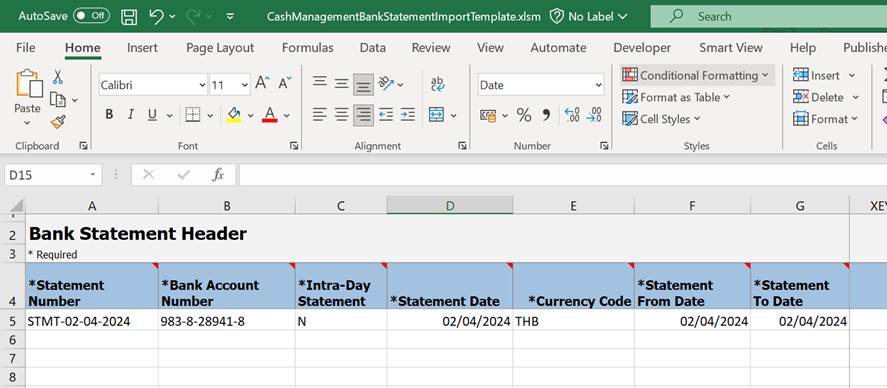Click the Save floppy disk icon
The image size is (887, 388).
click(130, 16)
